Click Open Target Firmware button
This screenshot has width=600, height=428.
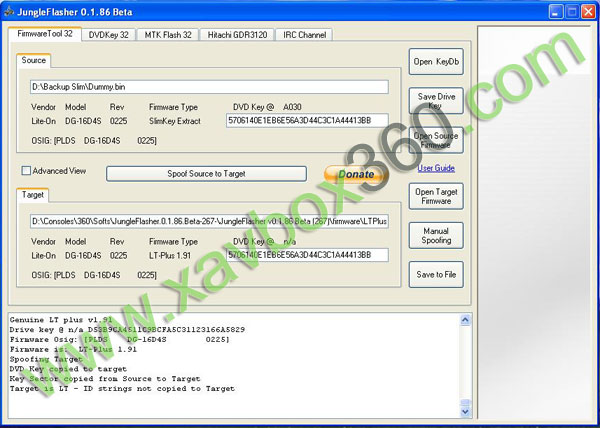(x=436, y=196)
